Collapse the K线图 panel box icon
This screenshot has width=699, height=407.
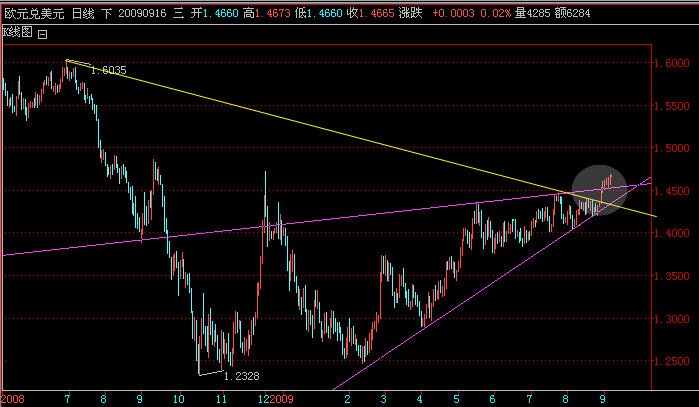pos(42,34)
